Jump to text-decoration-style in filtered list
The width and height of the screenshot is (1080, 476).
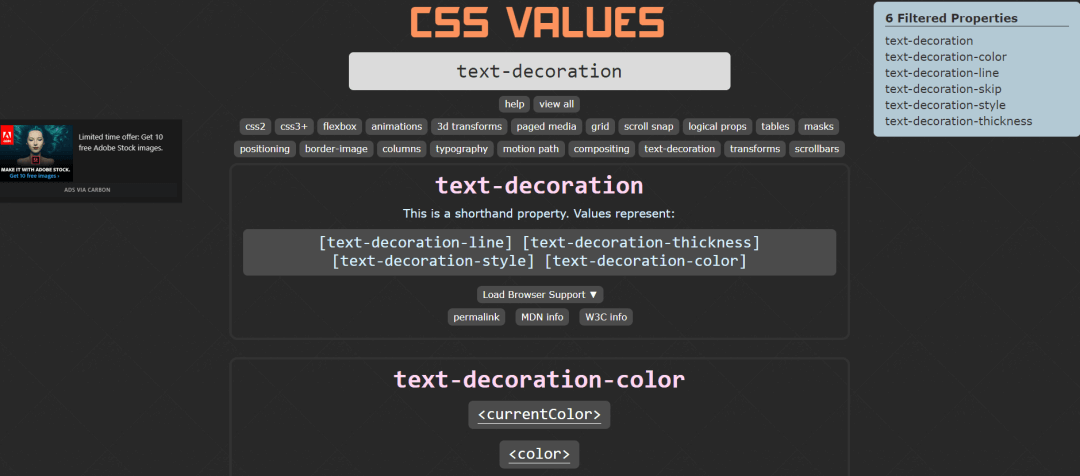(945, 105)
